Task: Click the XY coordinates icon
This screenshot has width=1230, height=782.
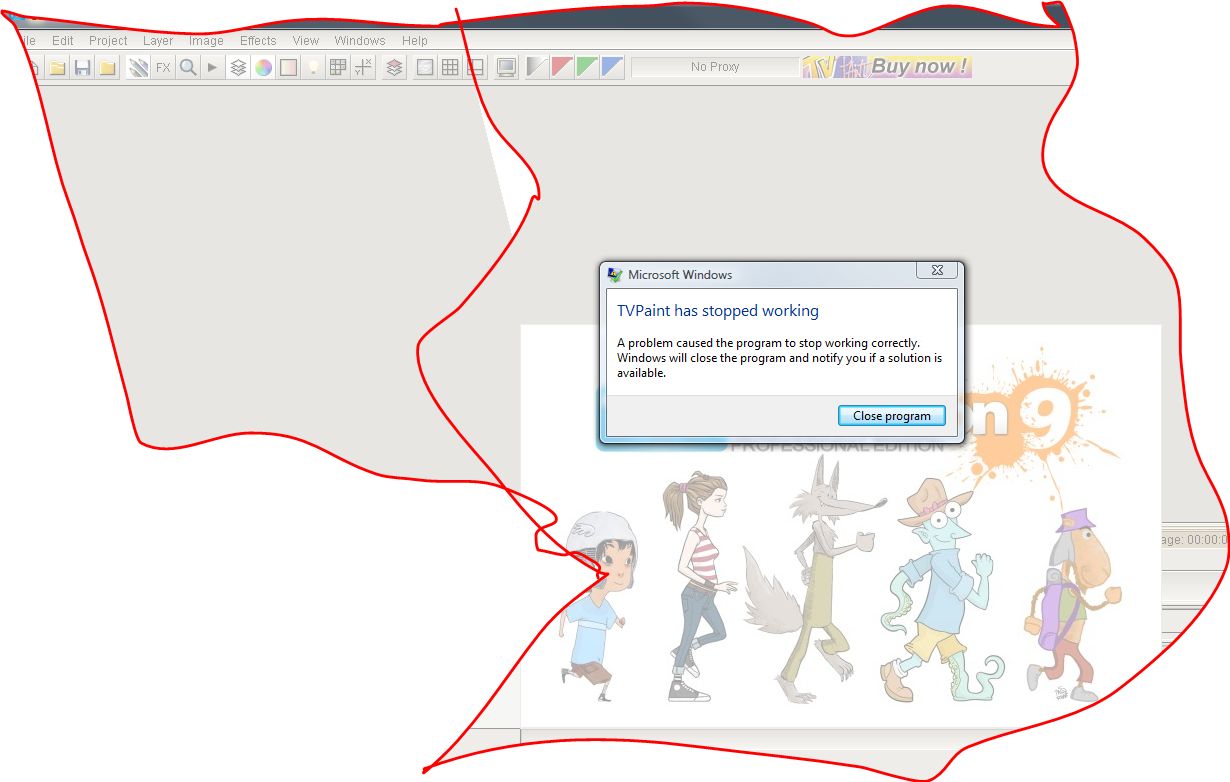Action: [363, 67]
